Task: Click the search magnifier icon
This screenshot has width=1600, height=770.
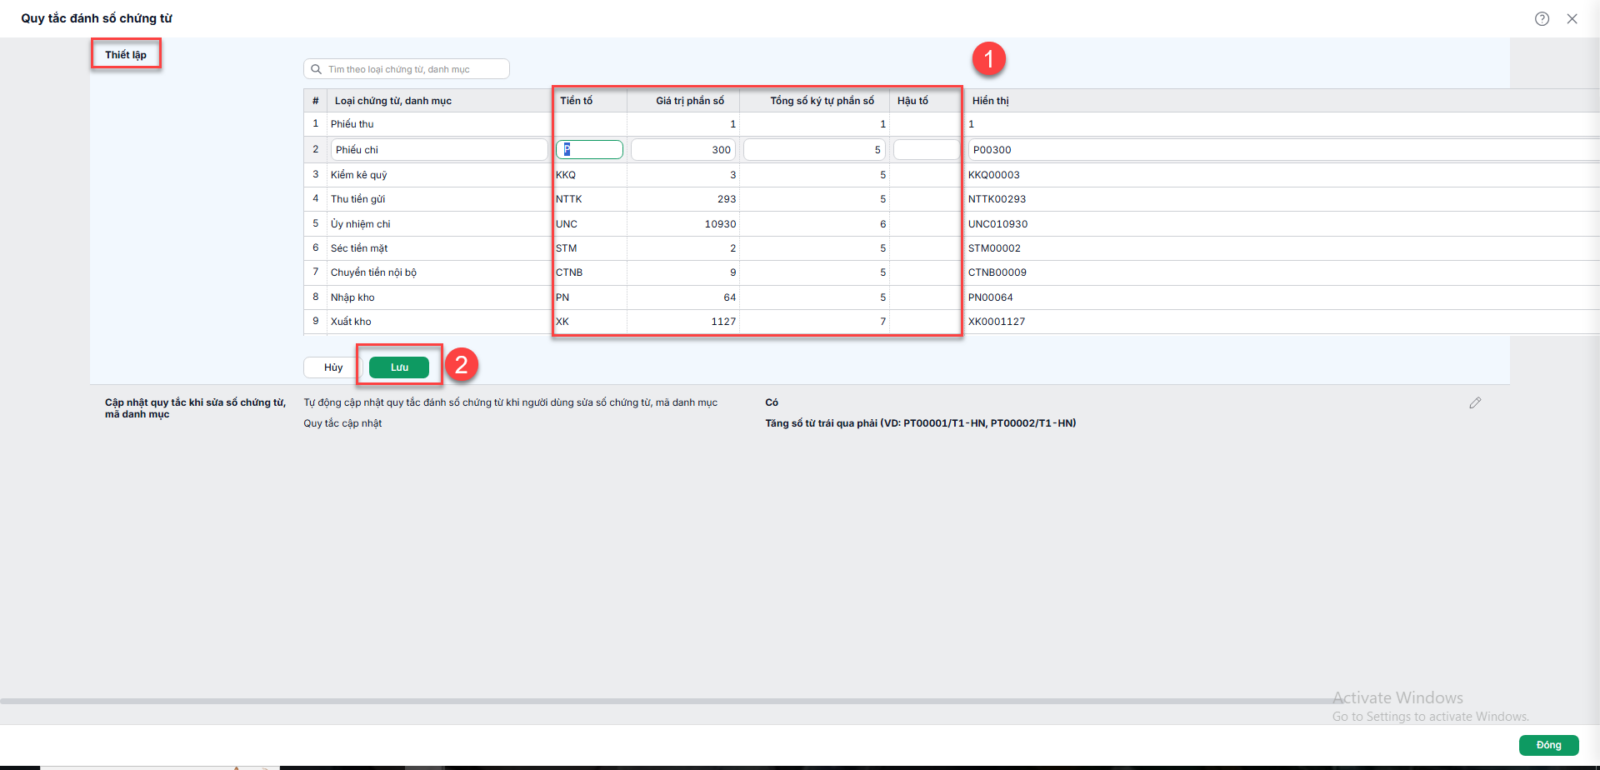Action: (x=316, y=69)
